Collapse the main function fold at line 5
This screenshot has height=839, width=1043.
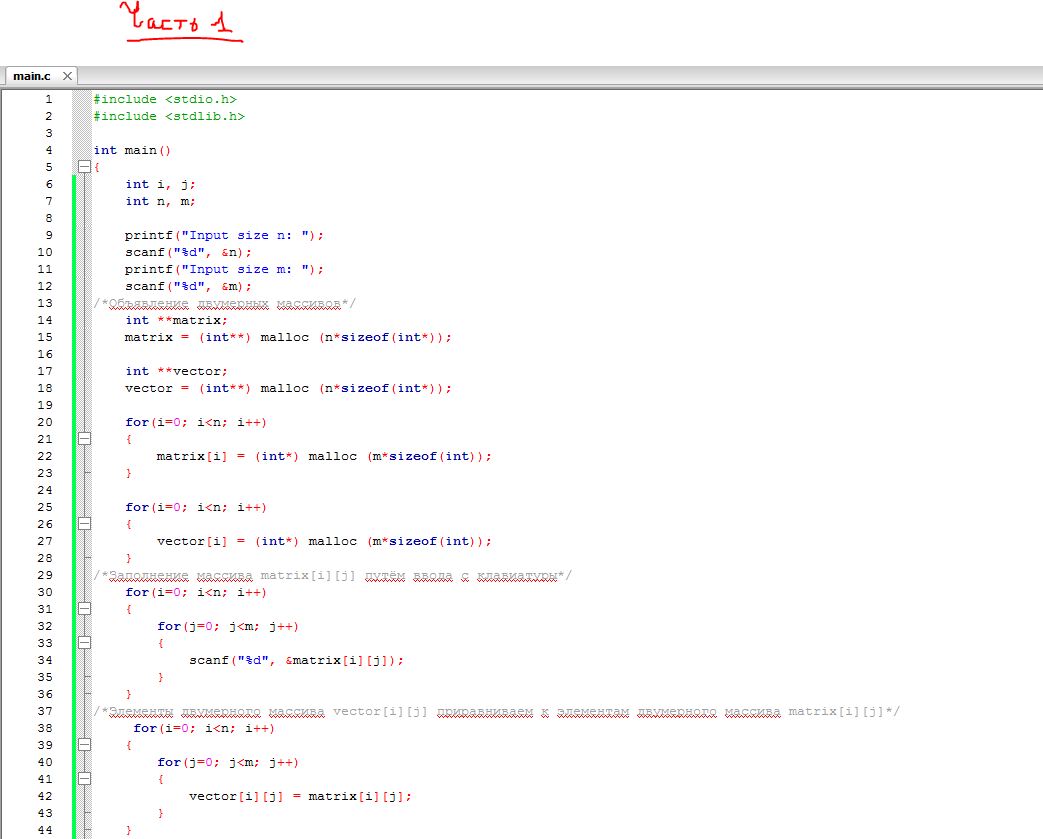[85, 167]
